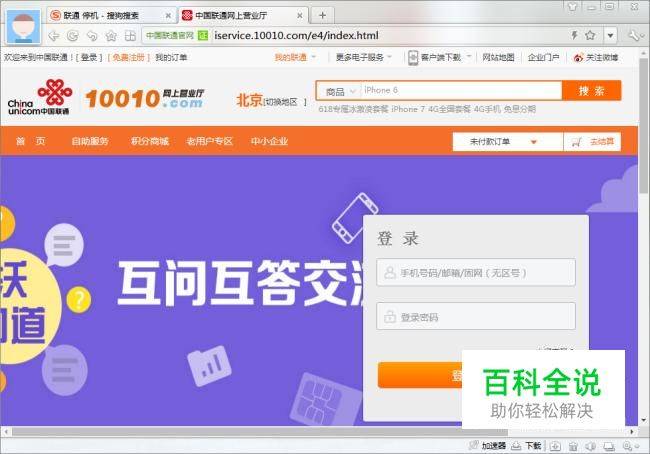Click the horizontal scrollbar thumb

click(x=260, y=432)
